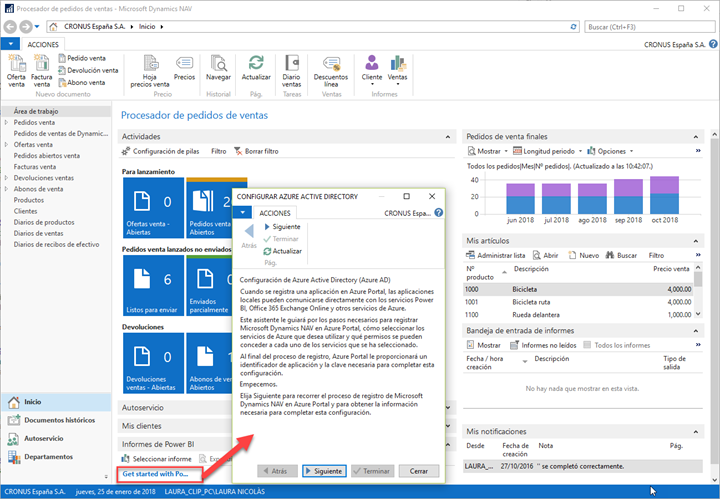Expand Pedidos venta tree node
This screenshot has height=499, width=720.
tap(6, 123)
